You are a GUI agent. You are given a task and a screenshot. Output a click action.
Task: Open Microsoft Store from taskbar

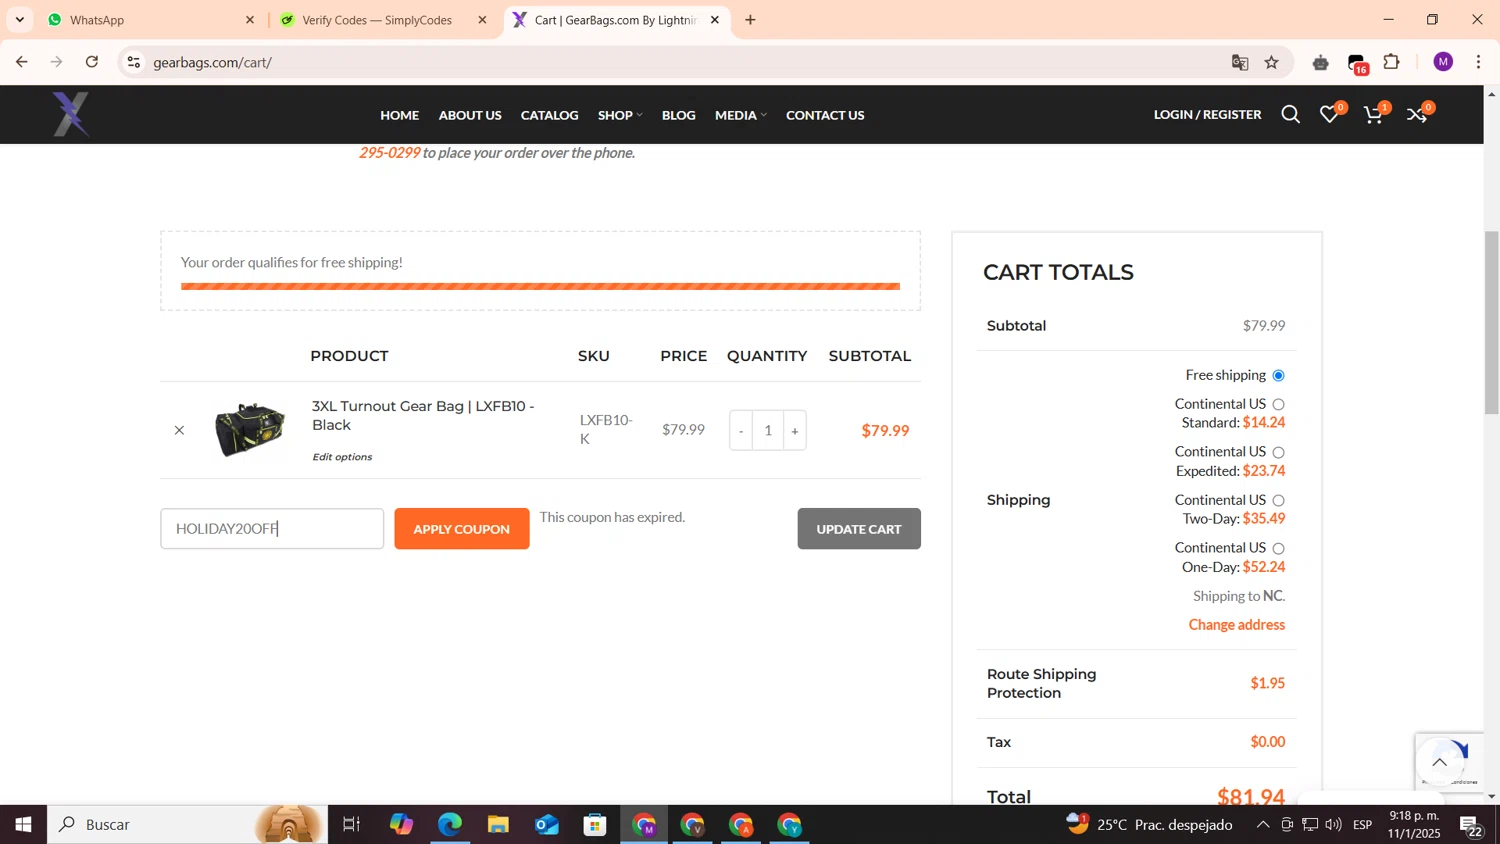pos(595,825)
